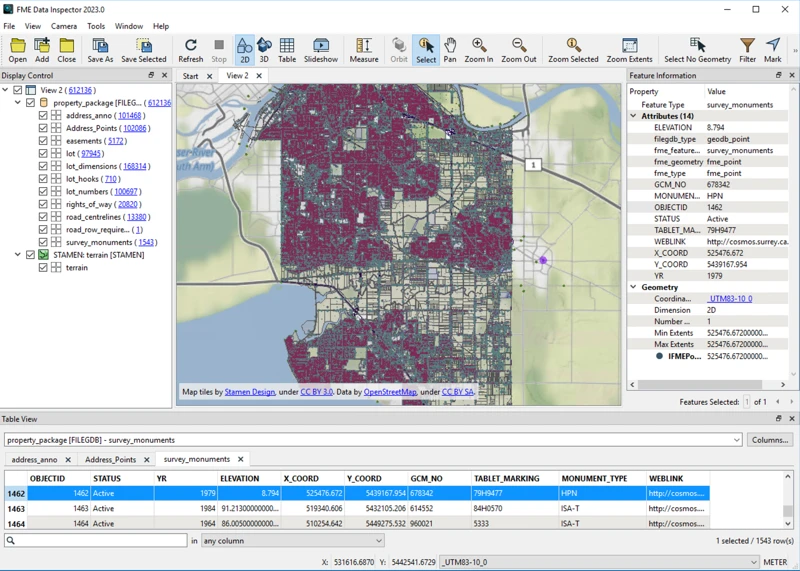Toggle the STAMEN terrain dataset checkbox
800x571 pixels.
click(x=31, y=255)
